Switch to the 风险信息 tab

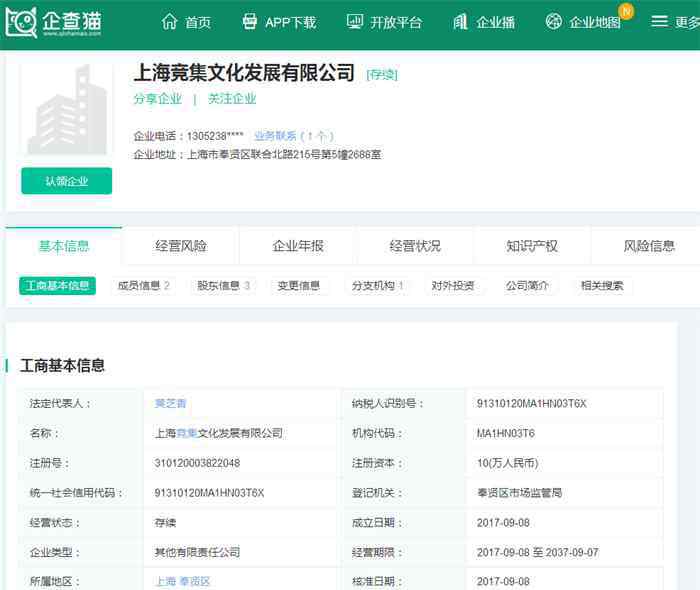point(649,246)
